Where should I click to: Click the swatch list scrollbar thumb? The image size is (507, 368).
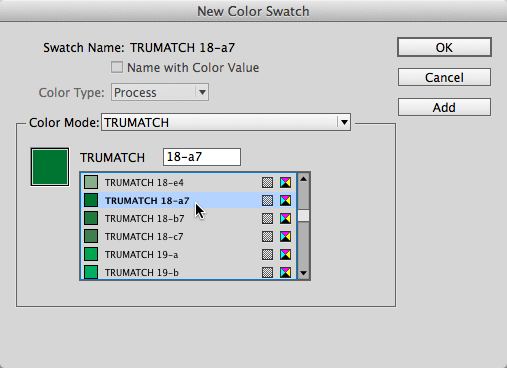click(303, 216)
